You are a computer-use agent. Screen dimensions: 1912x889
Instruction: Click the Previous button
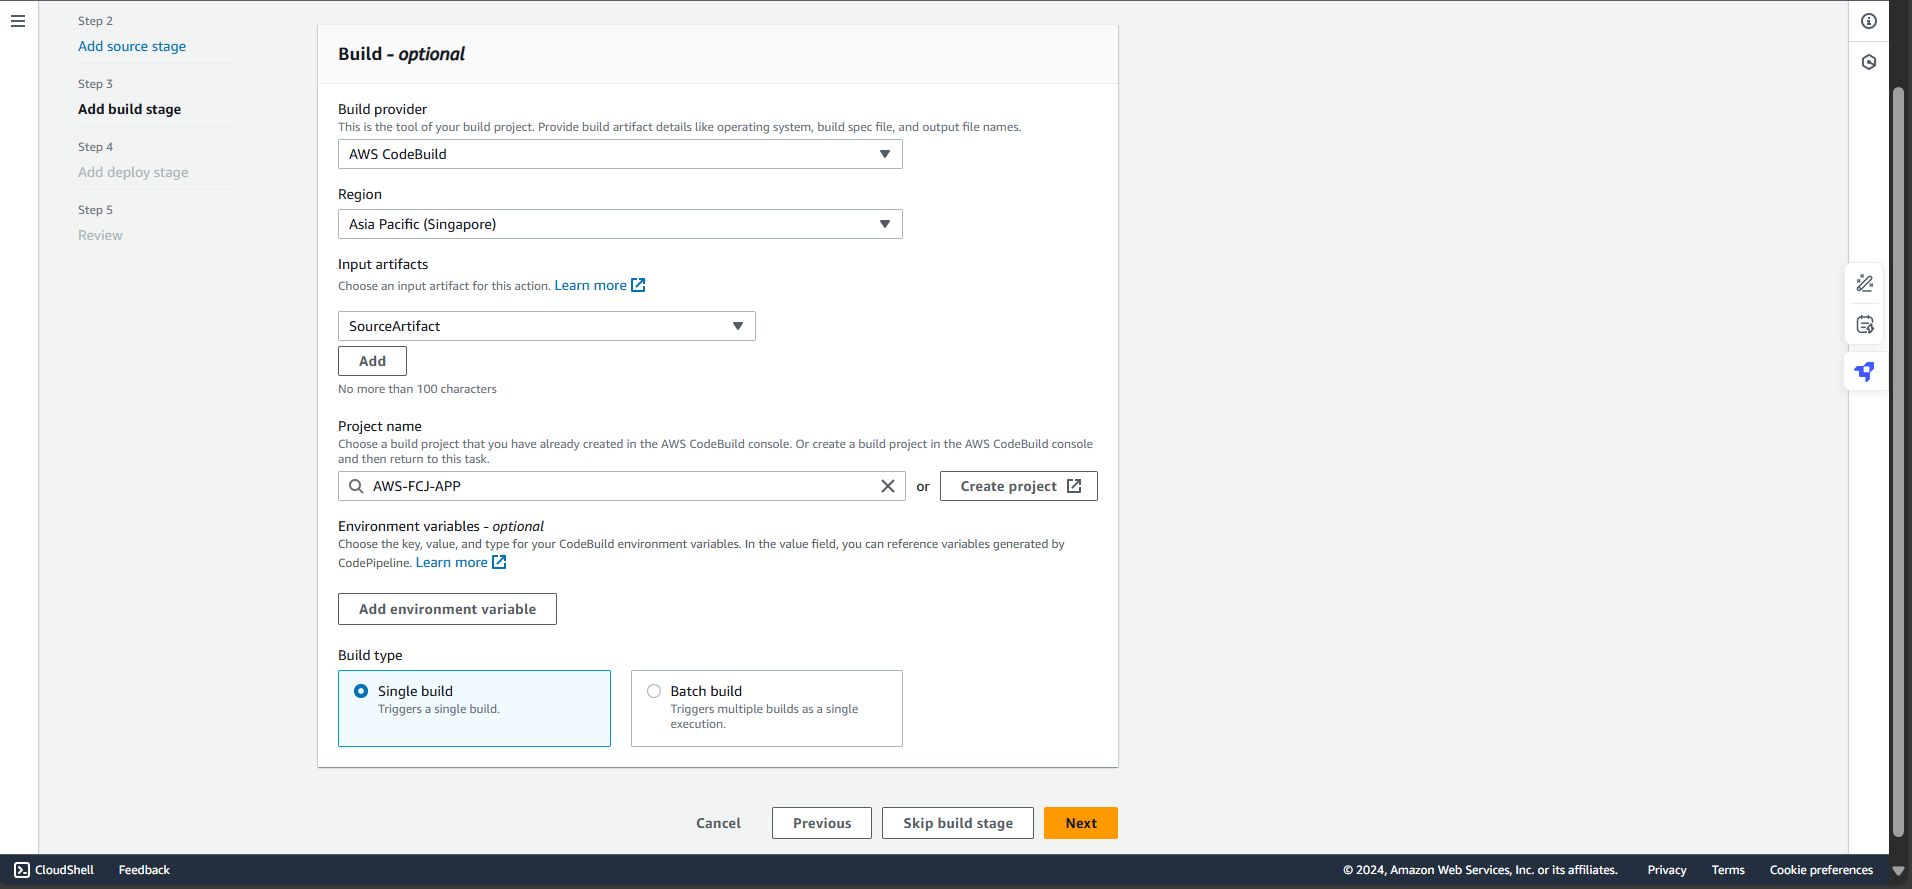[822, 823]
